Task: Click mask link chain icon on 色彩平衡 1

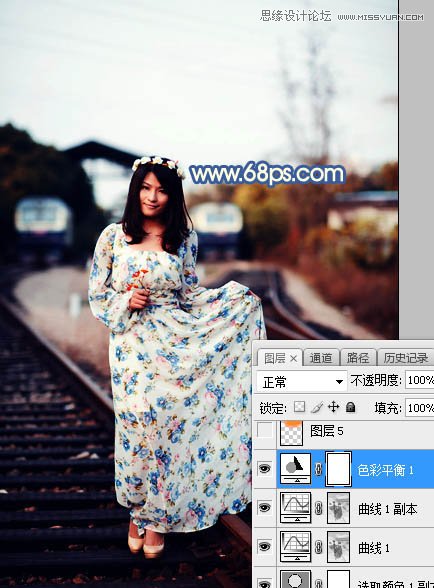Action: click(x=319, y=469)
